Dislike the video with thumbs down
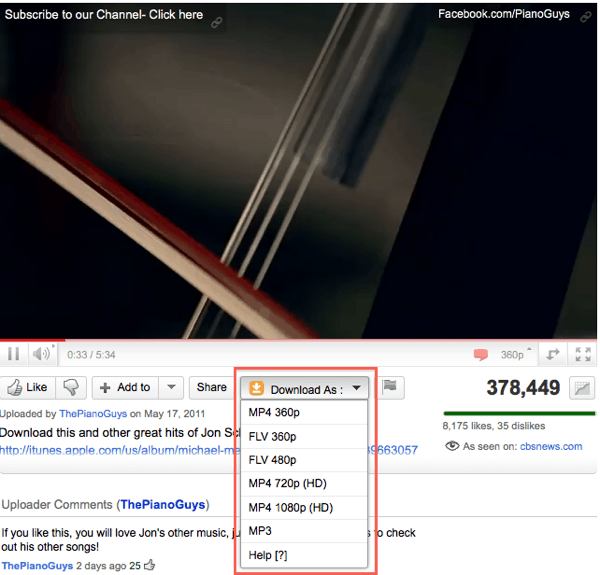 (71, 388)
